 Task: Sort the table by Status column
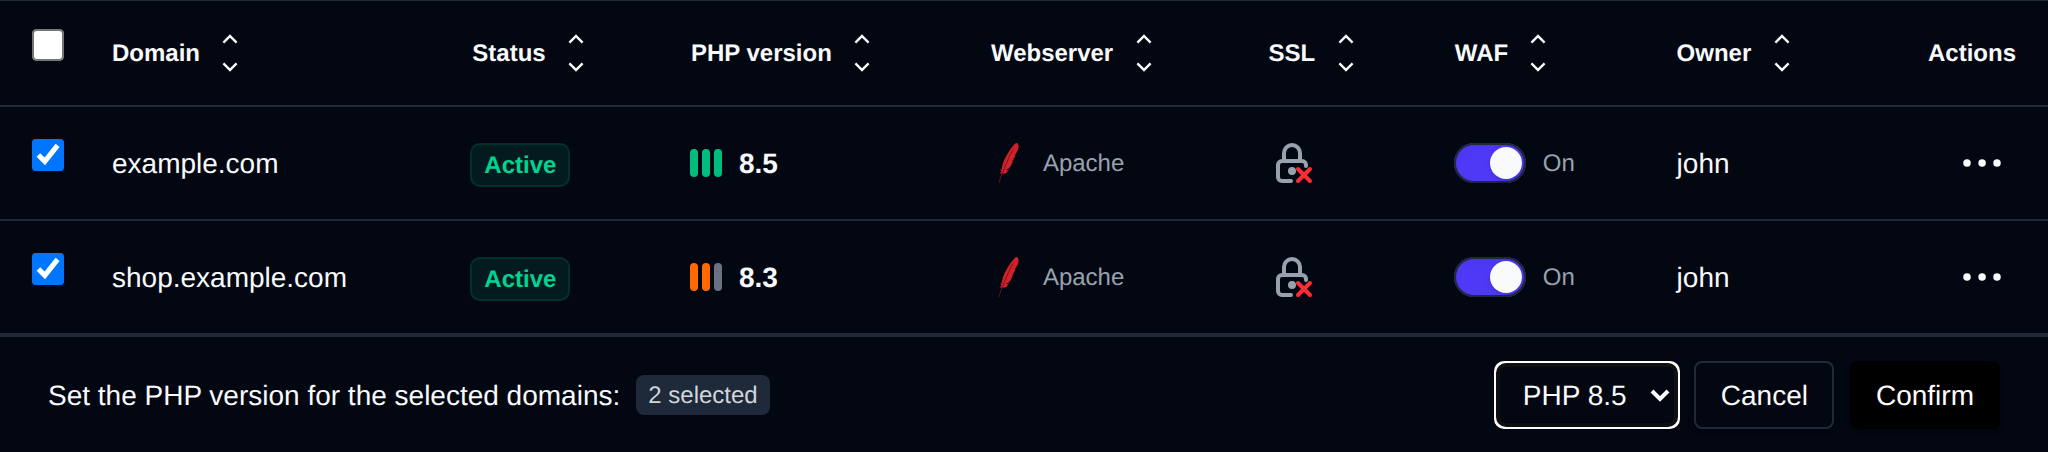(x=576, y=53)
